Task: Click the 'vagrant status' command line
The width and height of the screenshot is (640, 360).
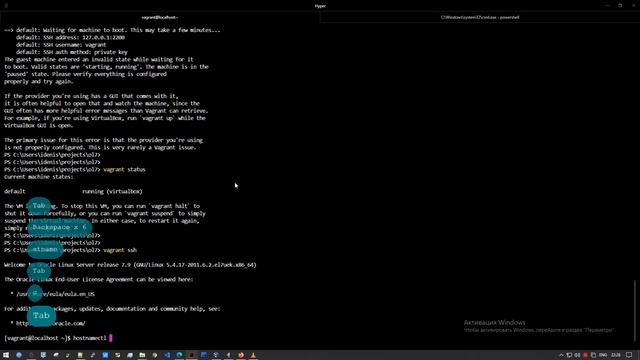Action: (x=75, y=169)
